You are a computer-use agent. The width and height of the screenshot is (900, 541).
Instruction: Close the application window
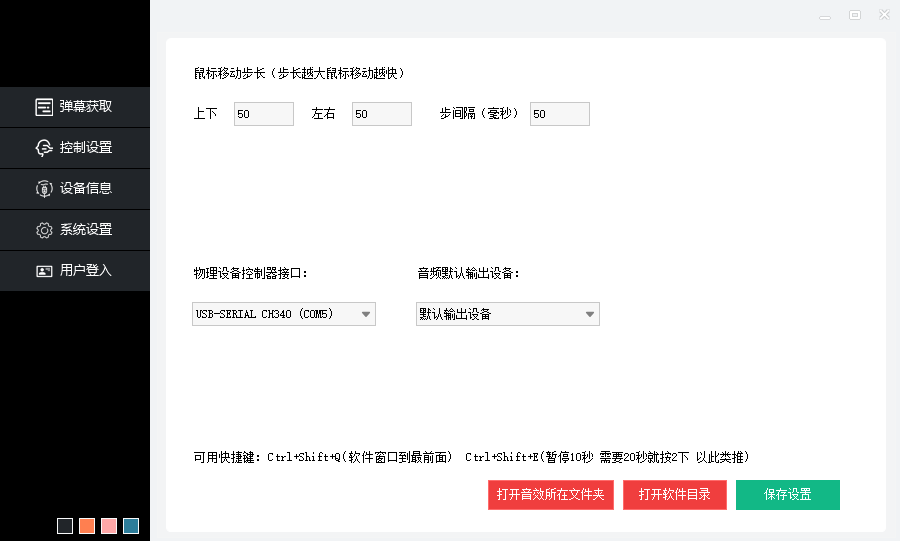(884, 15)
